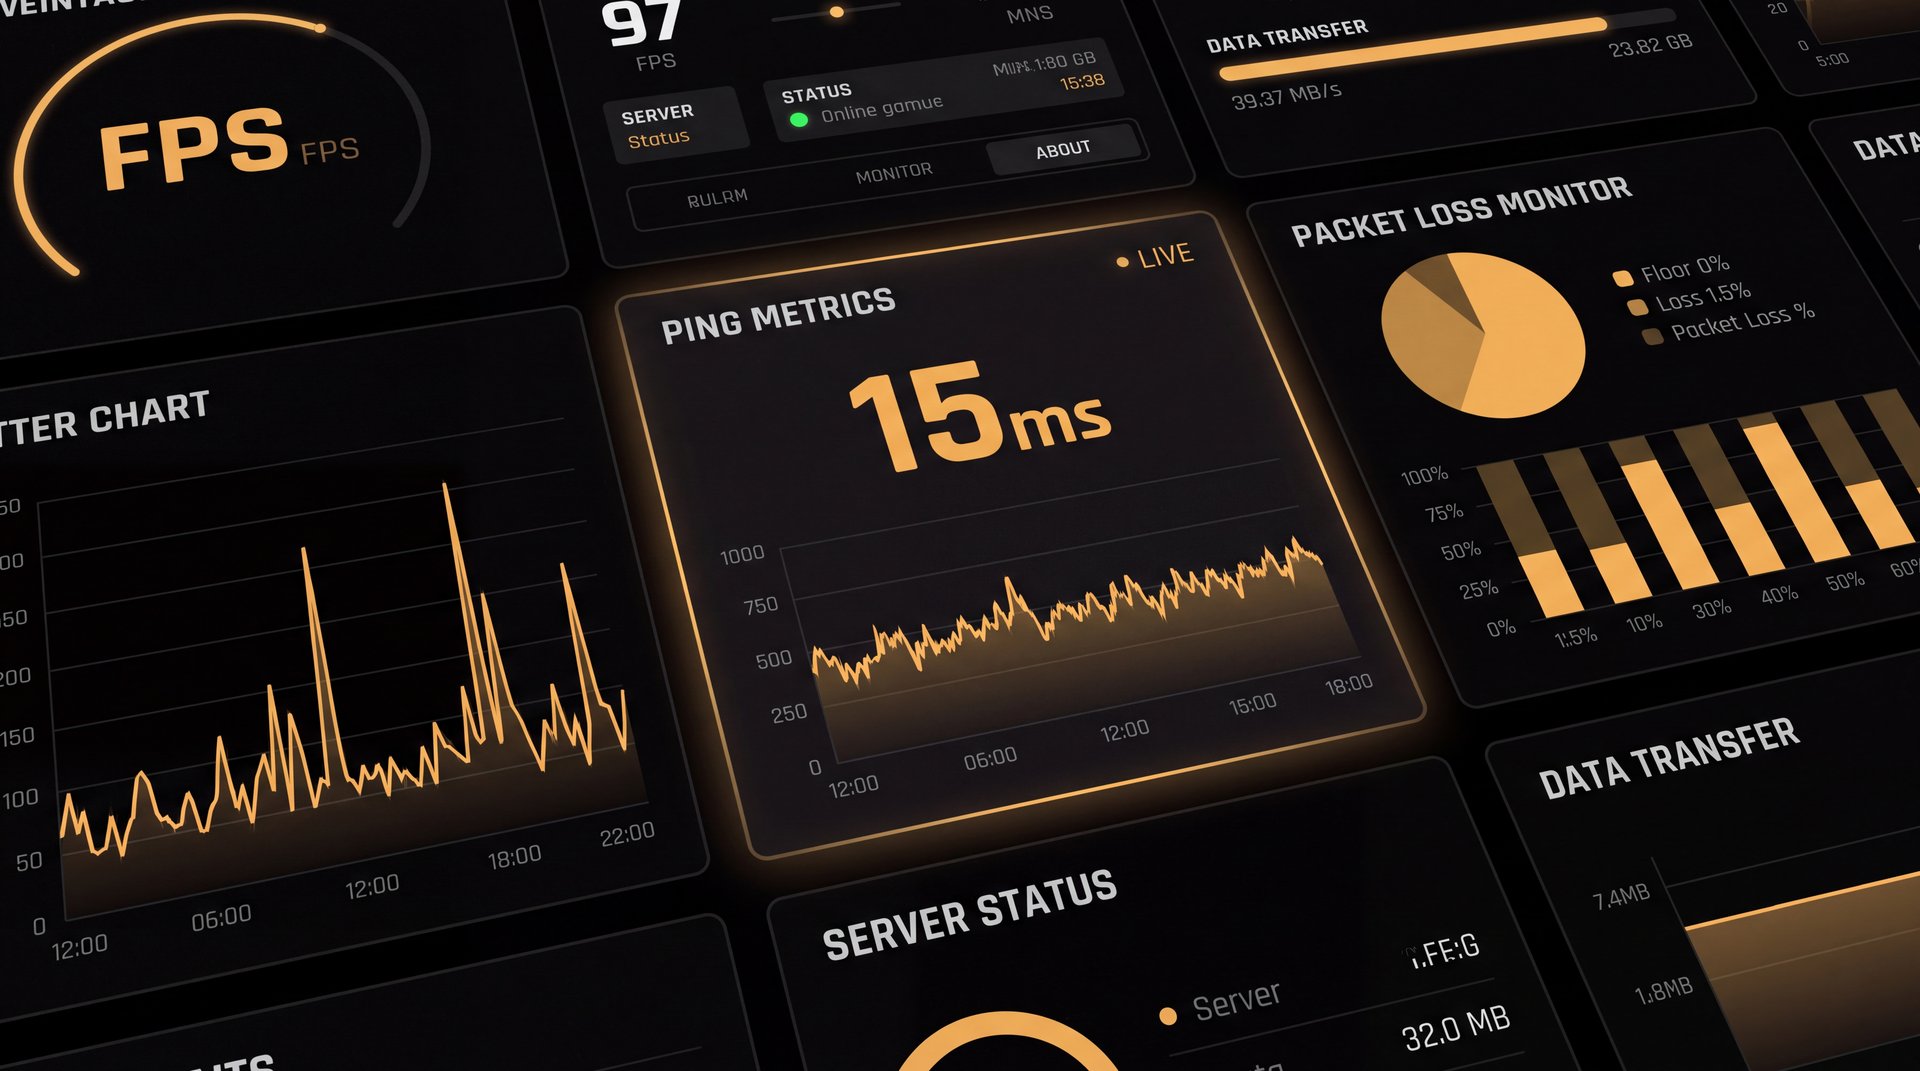Click the 7.4MB axis label

(x=1621, y=896)
